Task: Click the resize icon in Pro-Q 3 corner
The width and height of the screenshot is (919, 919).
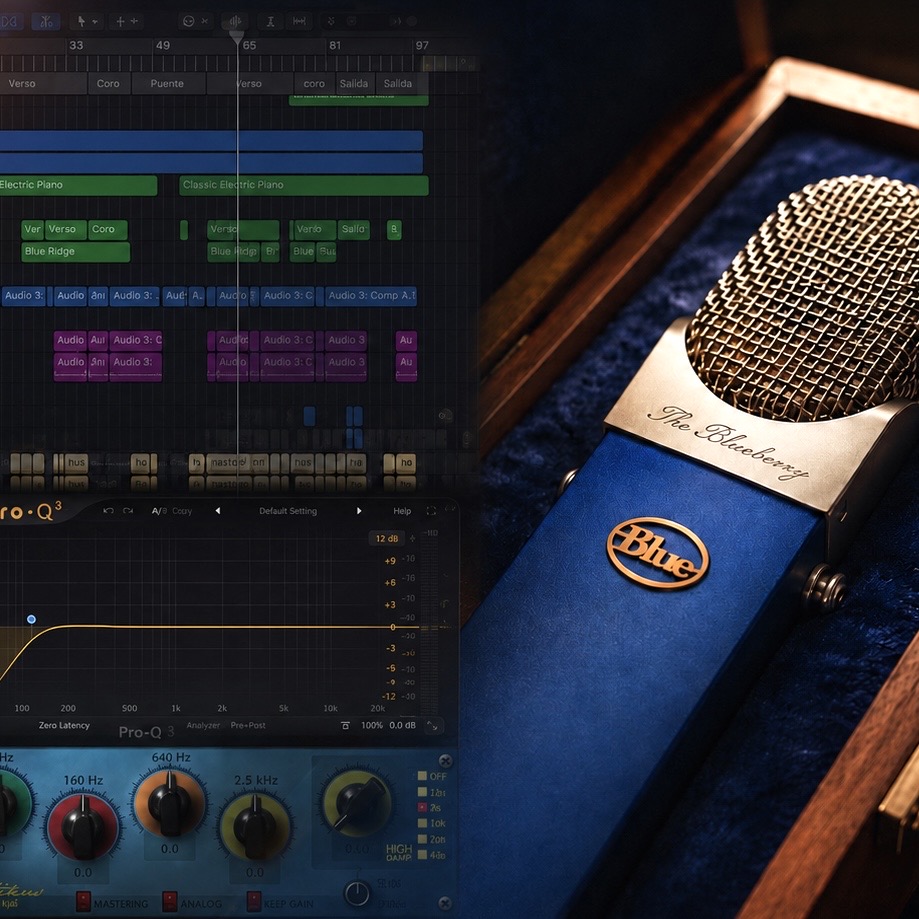Action: (x=432, y=726)
